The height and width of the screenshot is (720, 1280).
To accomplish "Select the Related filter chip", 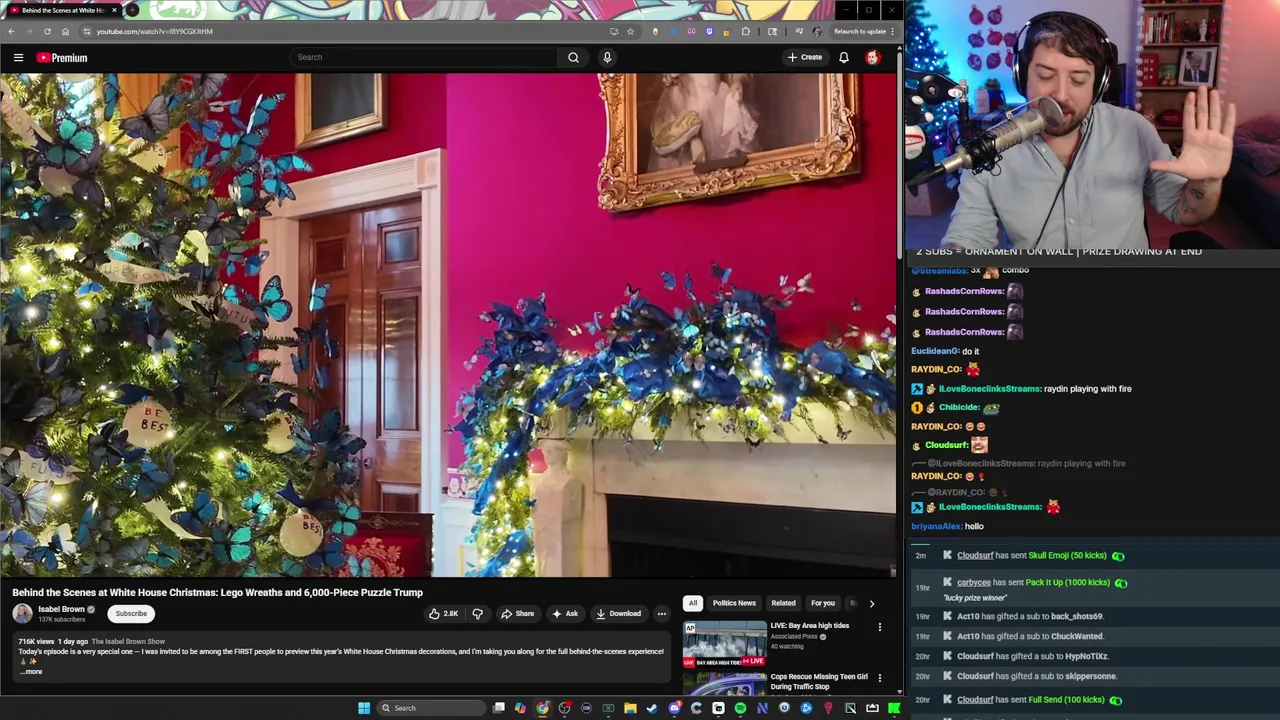I will point(783,603).
